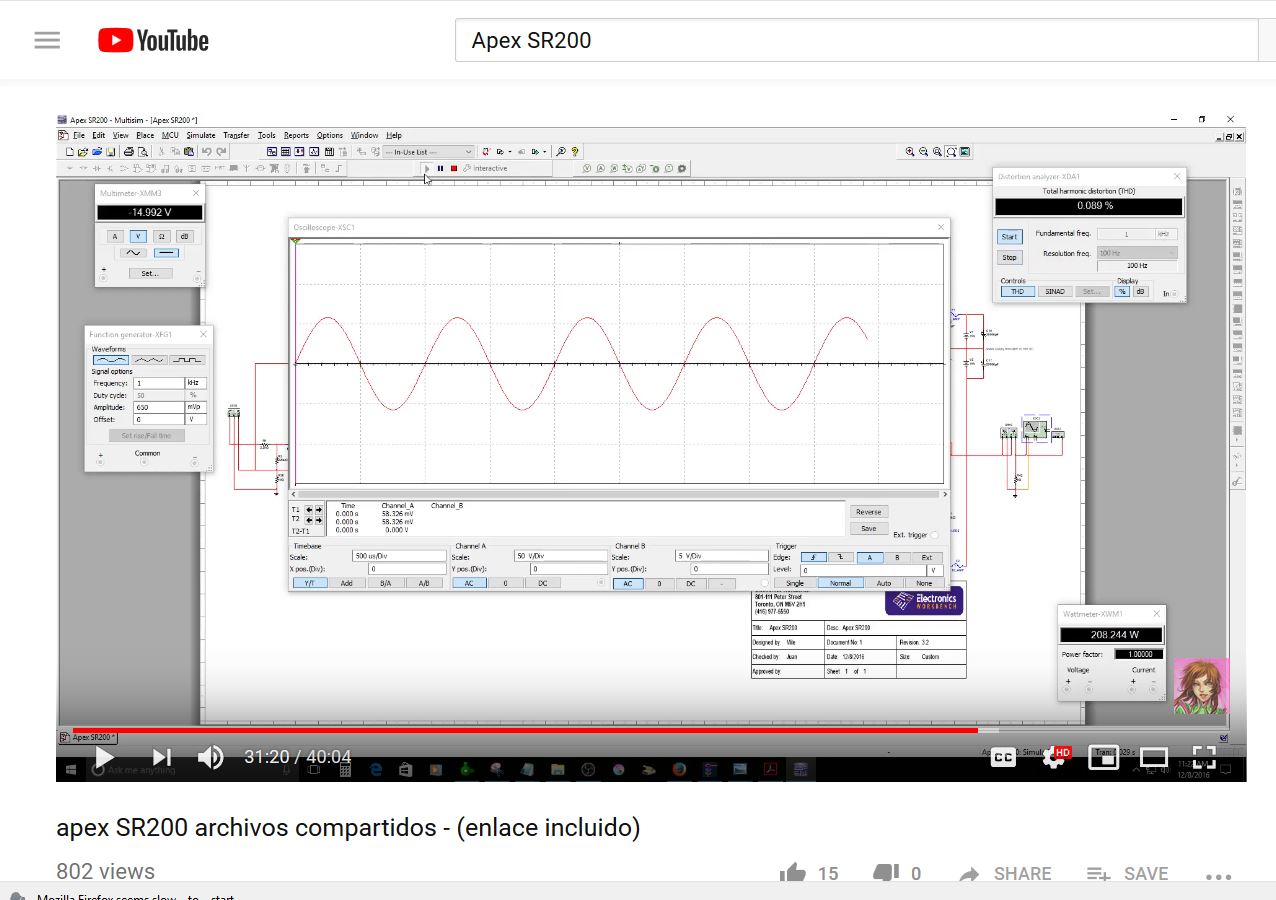Select Auto trigger mode on oscilloscope
Screen dimensions: 1276x900
point(883,583)
